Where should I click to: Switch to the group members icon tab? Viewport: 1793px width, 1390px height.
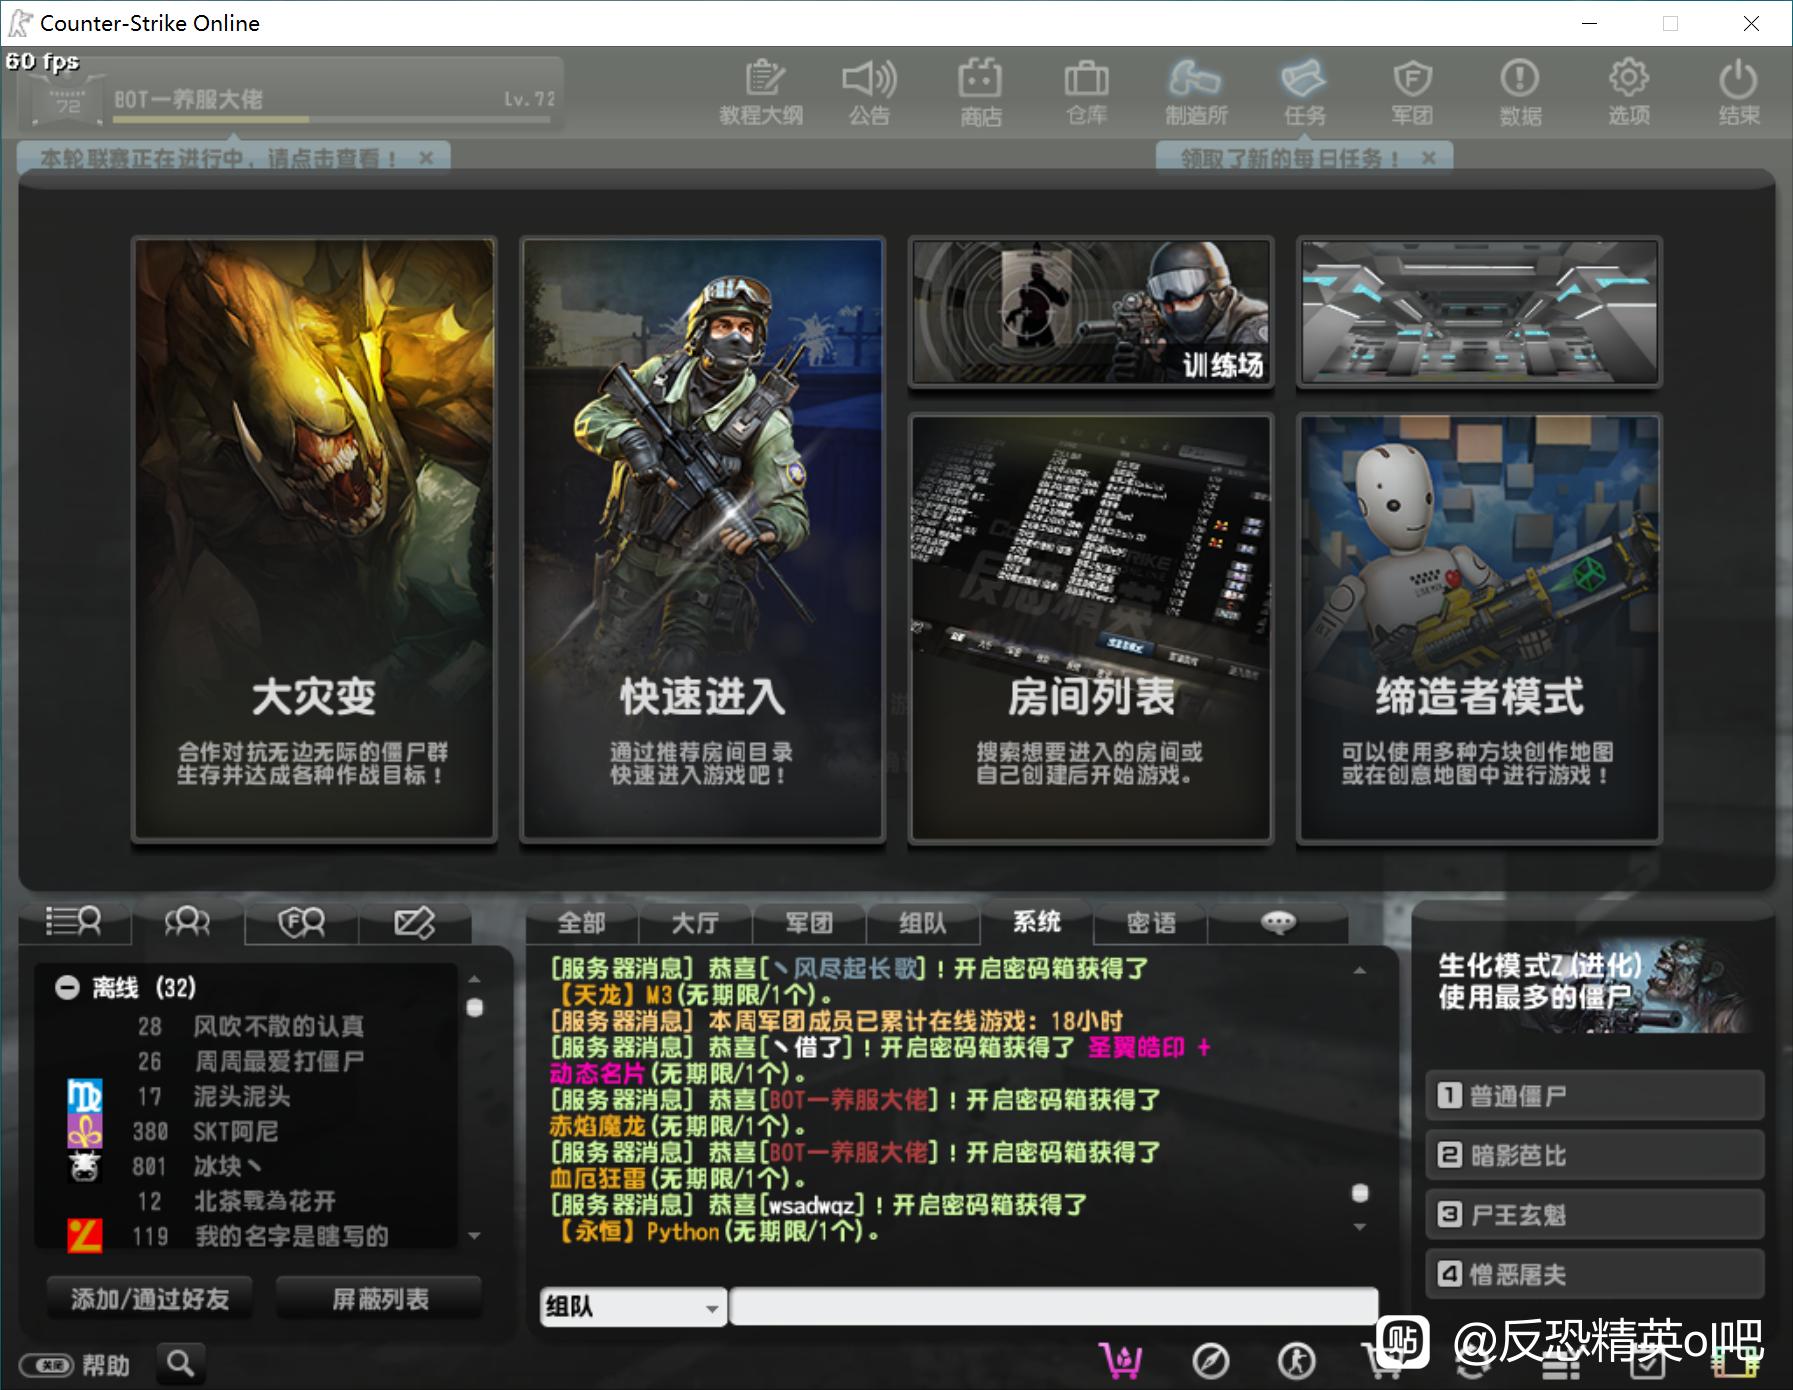point(187,921)
